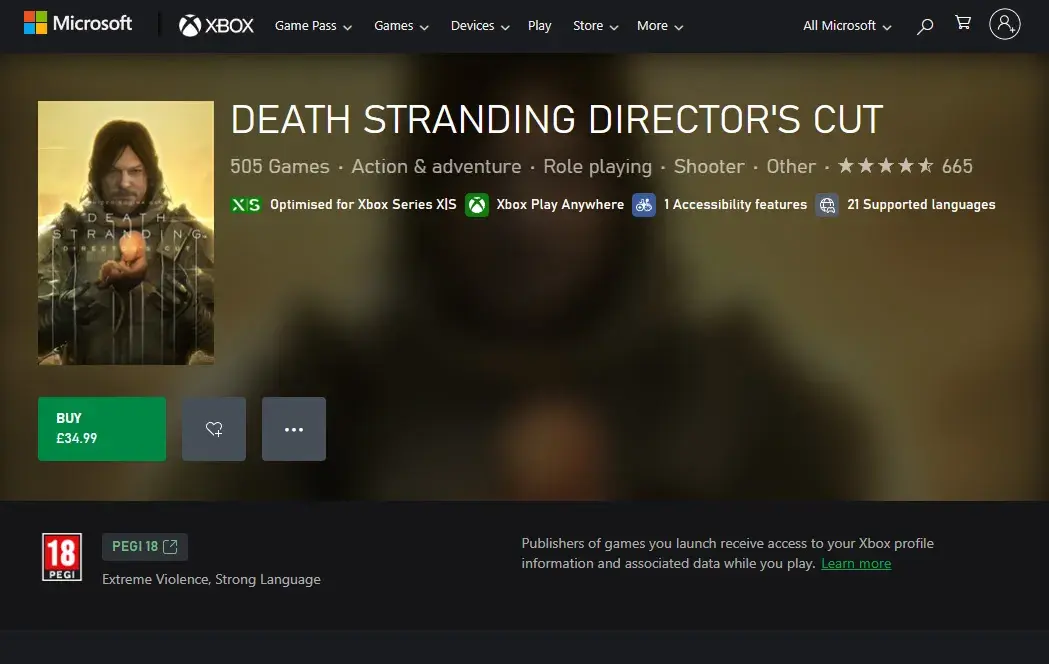Open the Store menu

pos(595,26)
